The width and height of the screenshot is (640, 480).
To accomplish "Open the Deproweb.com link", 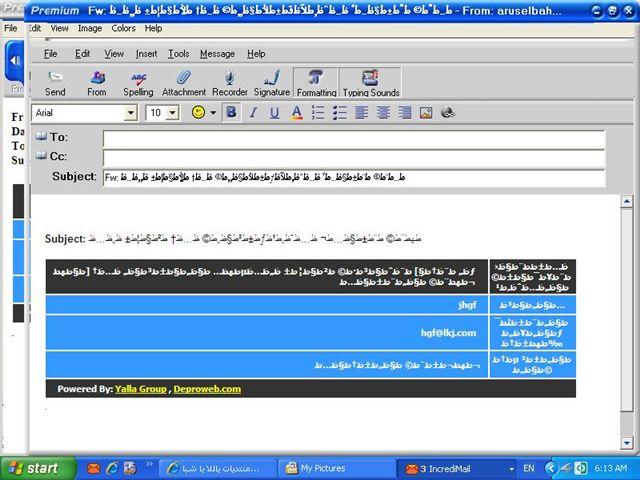I will pyautogui.click(x=207, y=389).
